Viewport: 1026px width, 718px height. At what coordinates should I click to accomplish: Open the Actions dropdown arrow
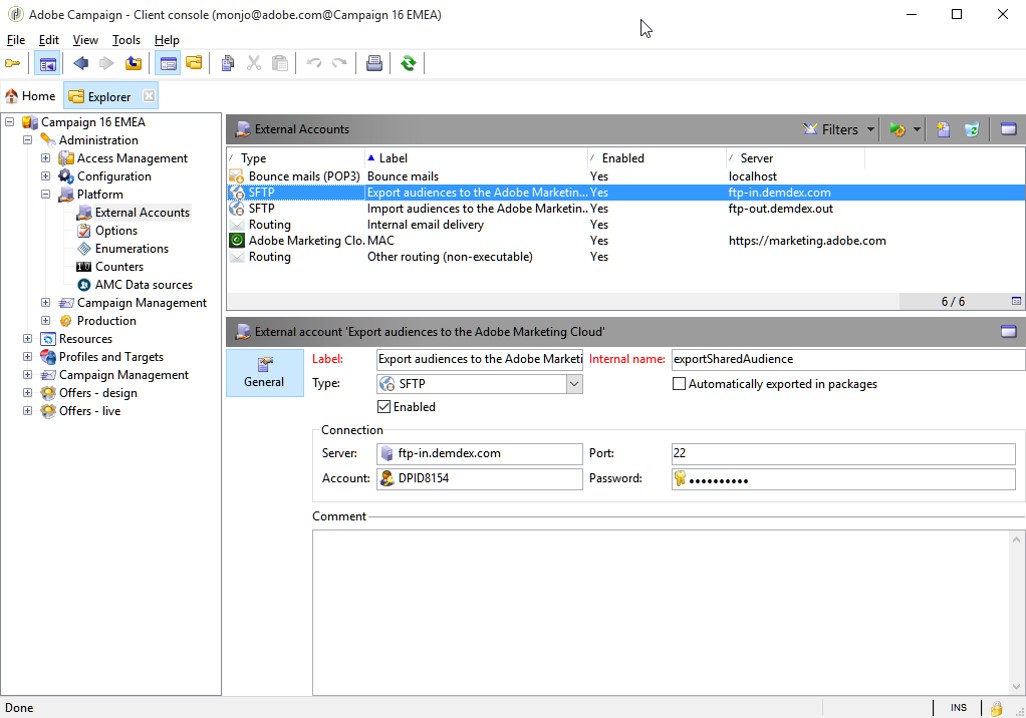[x=916, y=130]
